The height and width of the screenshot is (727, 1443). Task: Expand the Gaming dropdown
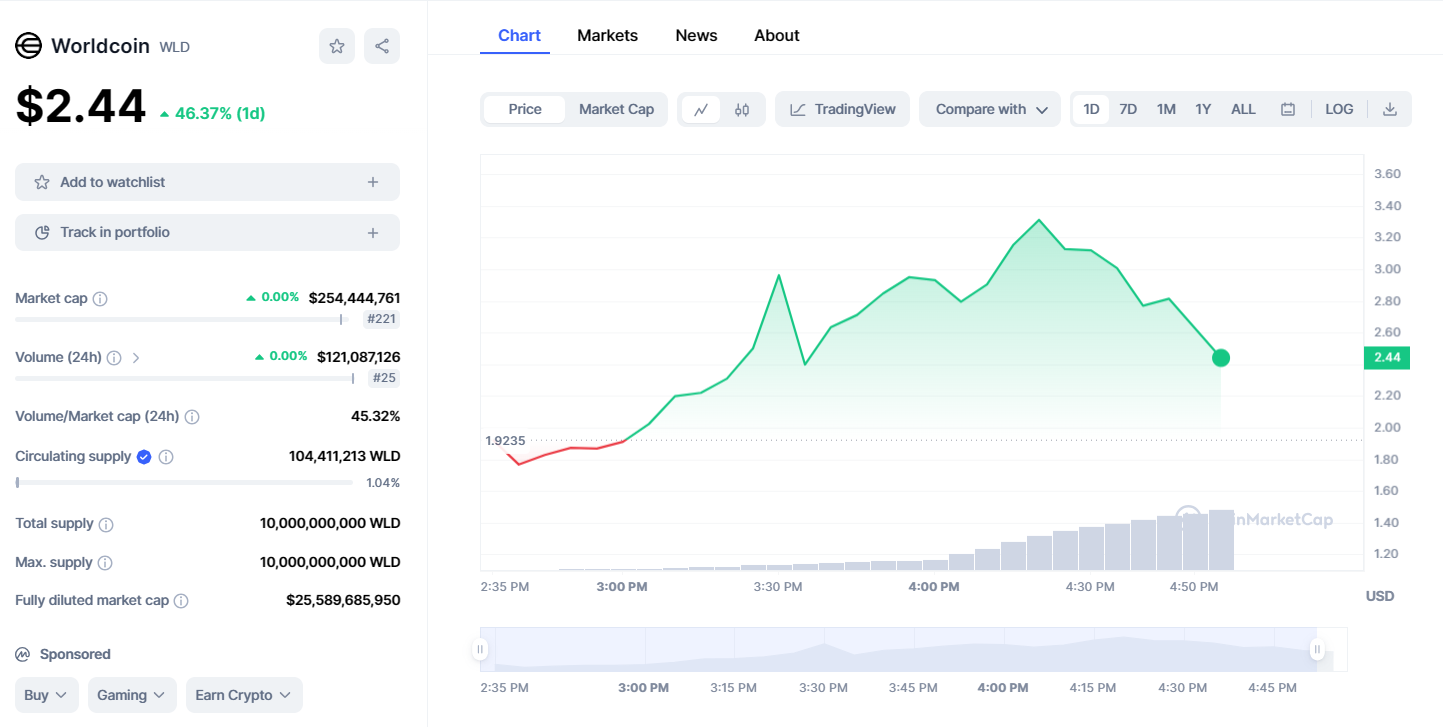pos(132,695)
